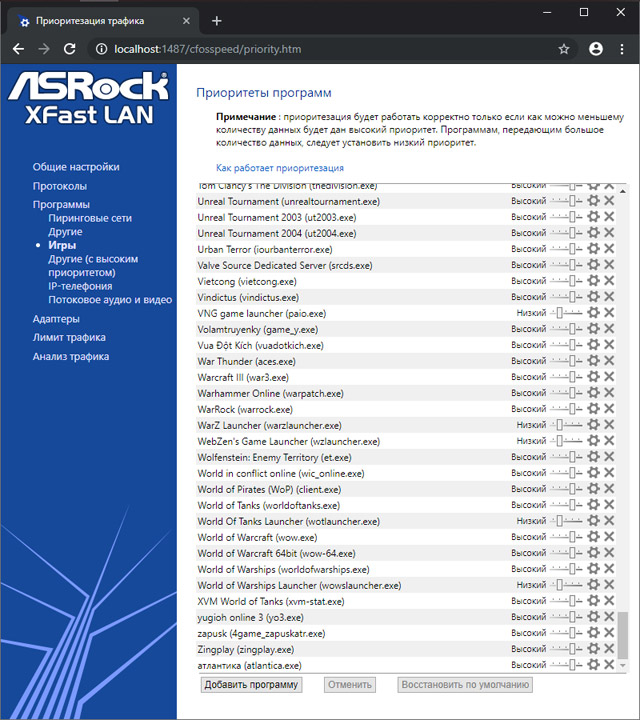This screenshot has height=720, width=640.
Task: Open gear settings for War Thunder
Action: tap(594, 361)
